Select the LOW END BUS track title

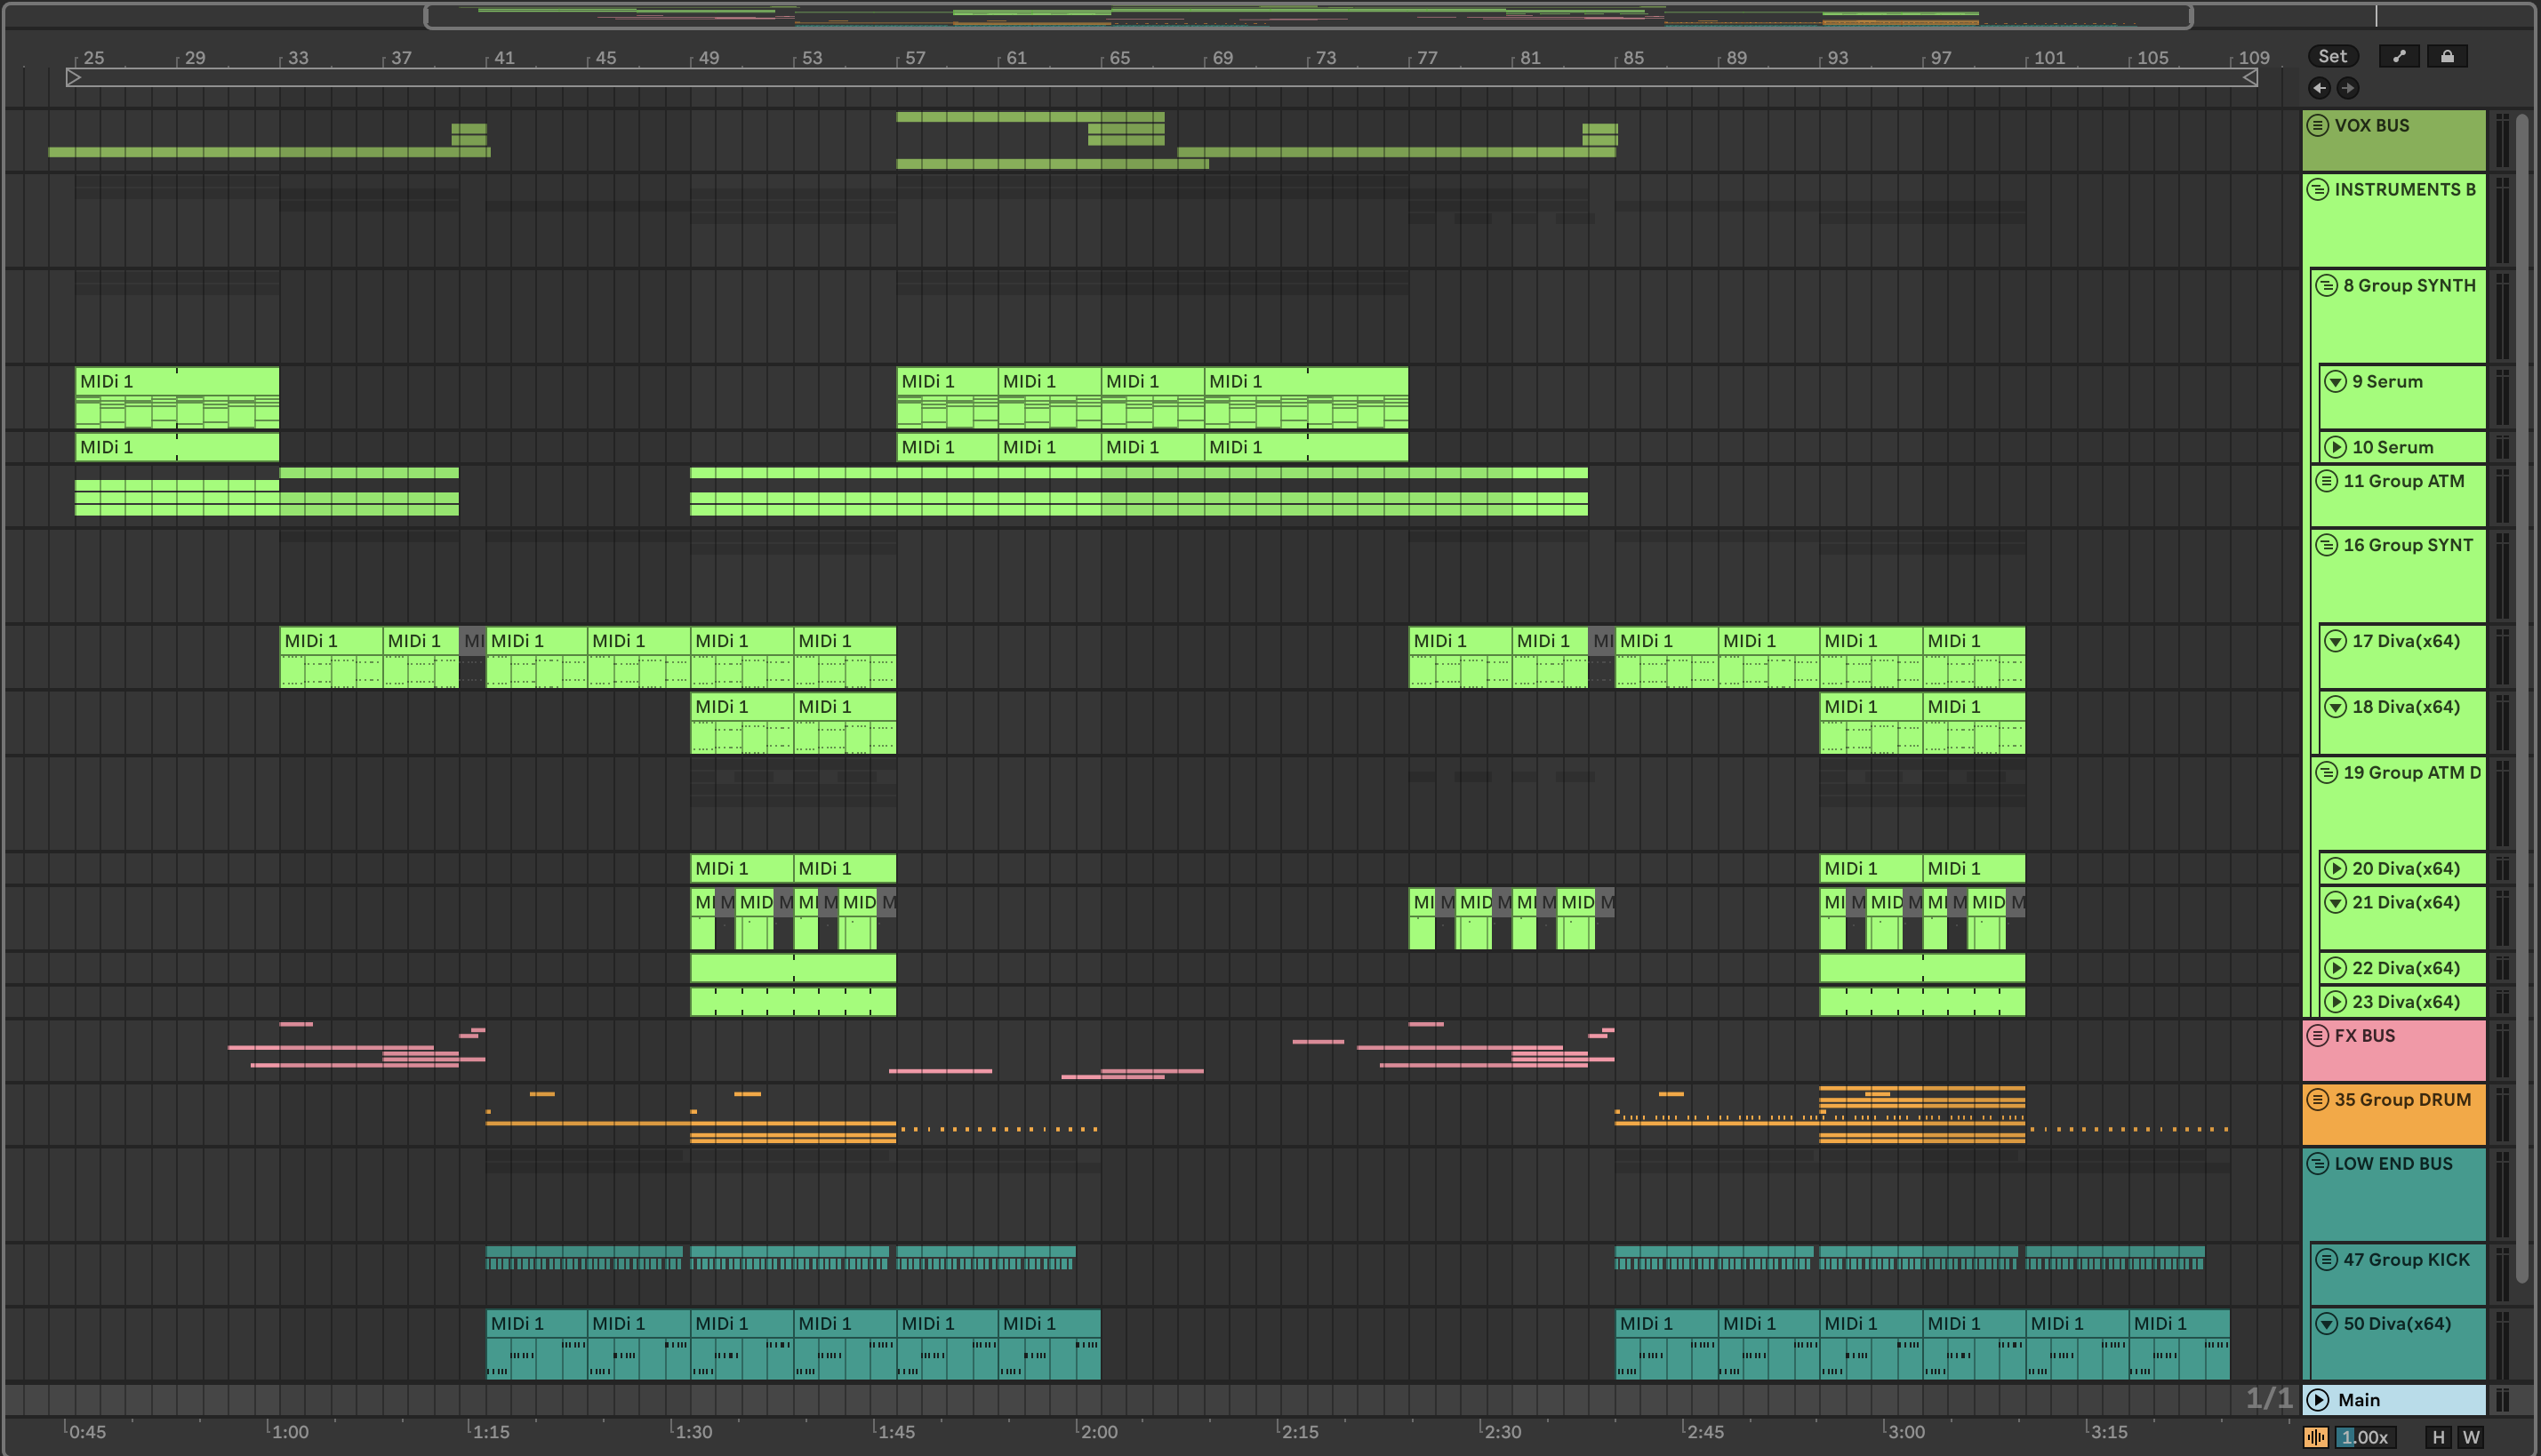tap(2394, 1164)
